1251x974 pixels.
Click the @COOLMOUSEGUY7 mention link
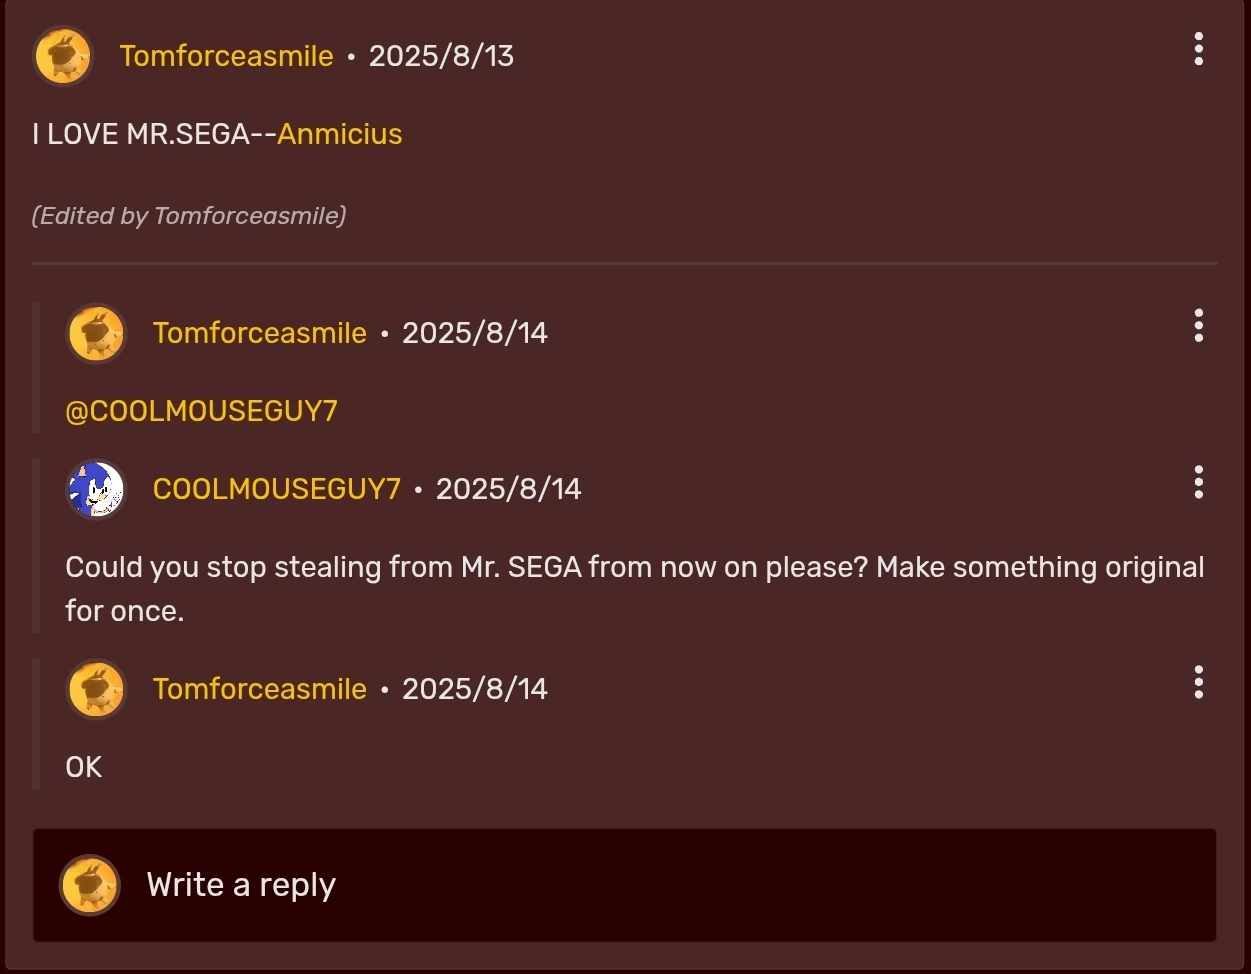coord(201,411)
